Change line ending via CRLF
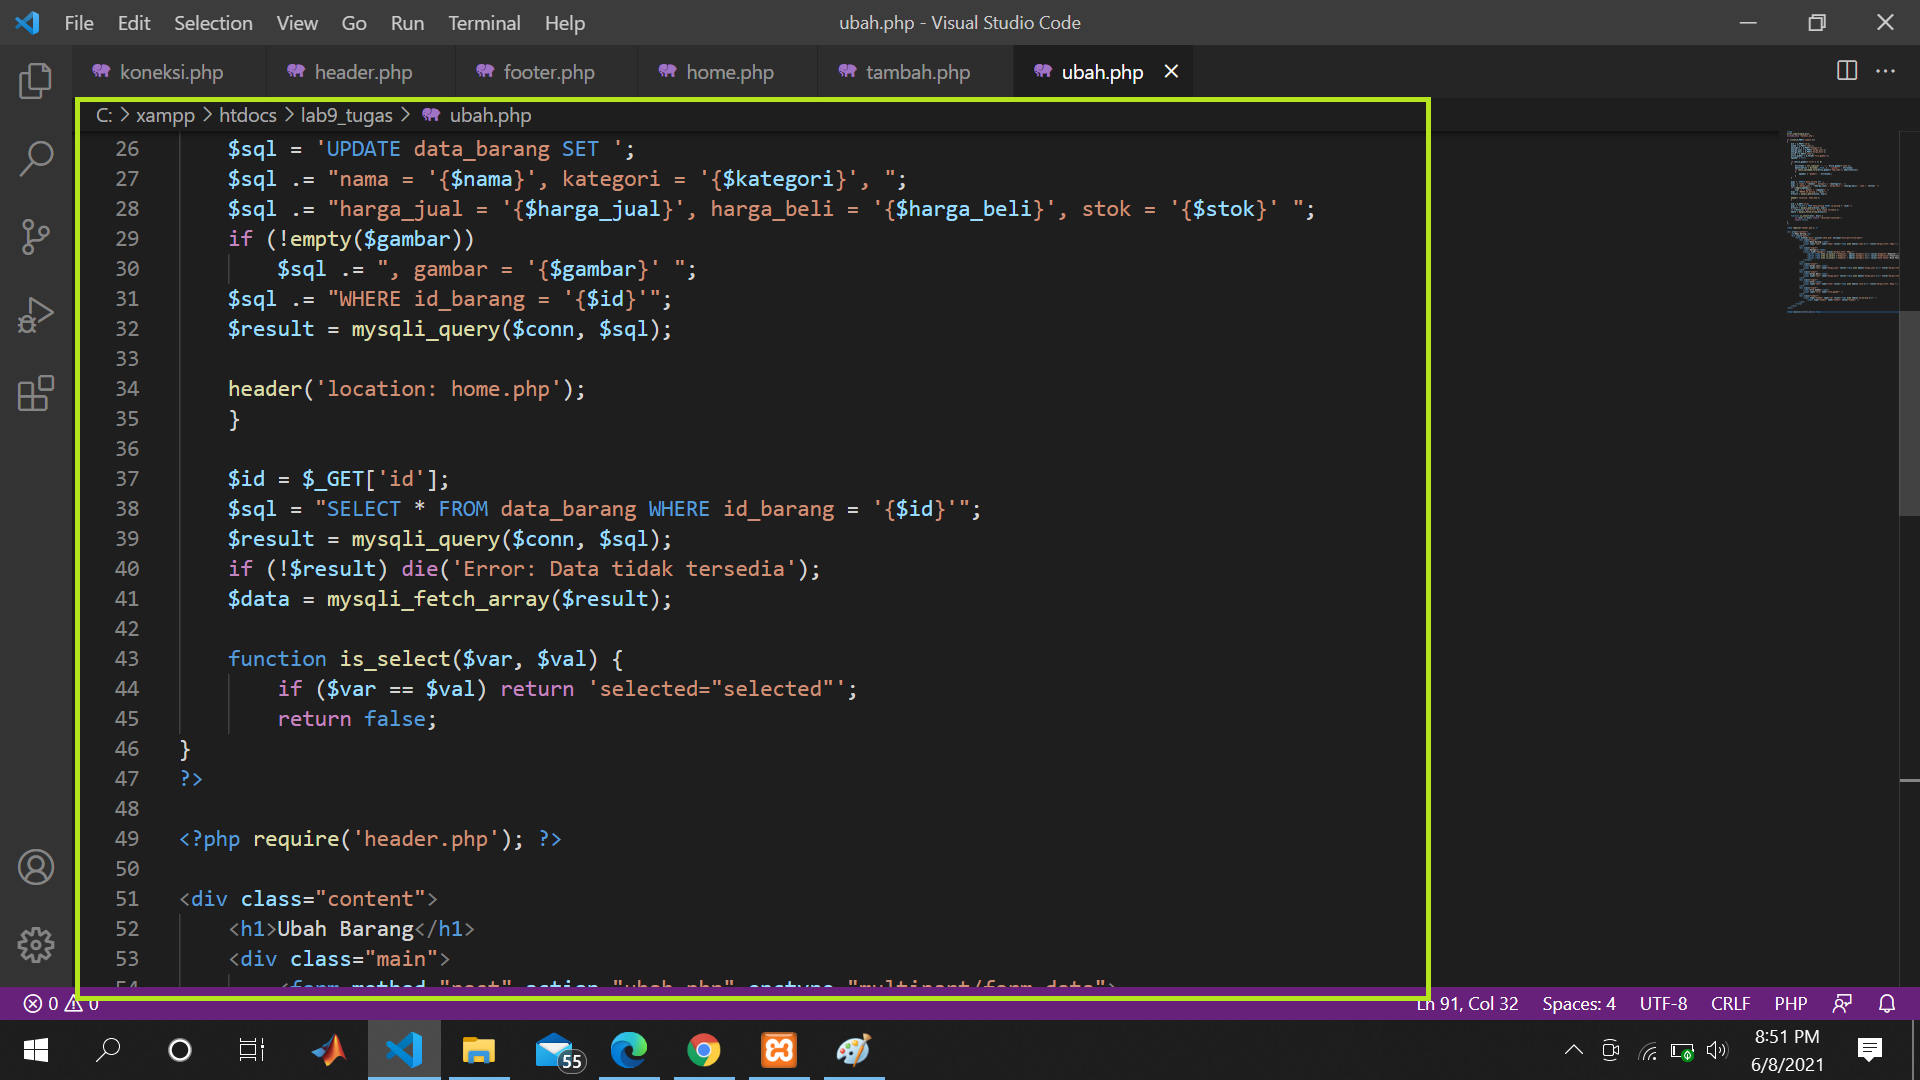The height and width of the screenshot is (1080, 1920). tap(1730, 1003)
